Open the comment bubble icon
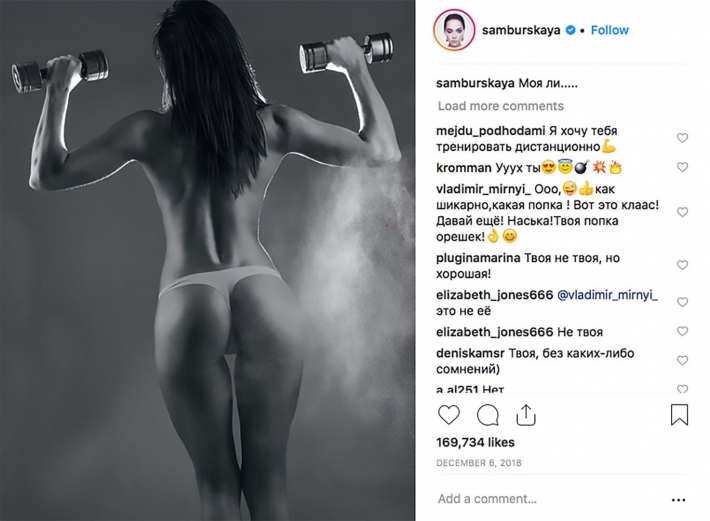Viewport: 710px width, 521px height. (x=488, y=415)
